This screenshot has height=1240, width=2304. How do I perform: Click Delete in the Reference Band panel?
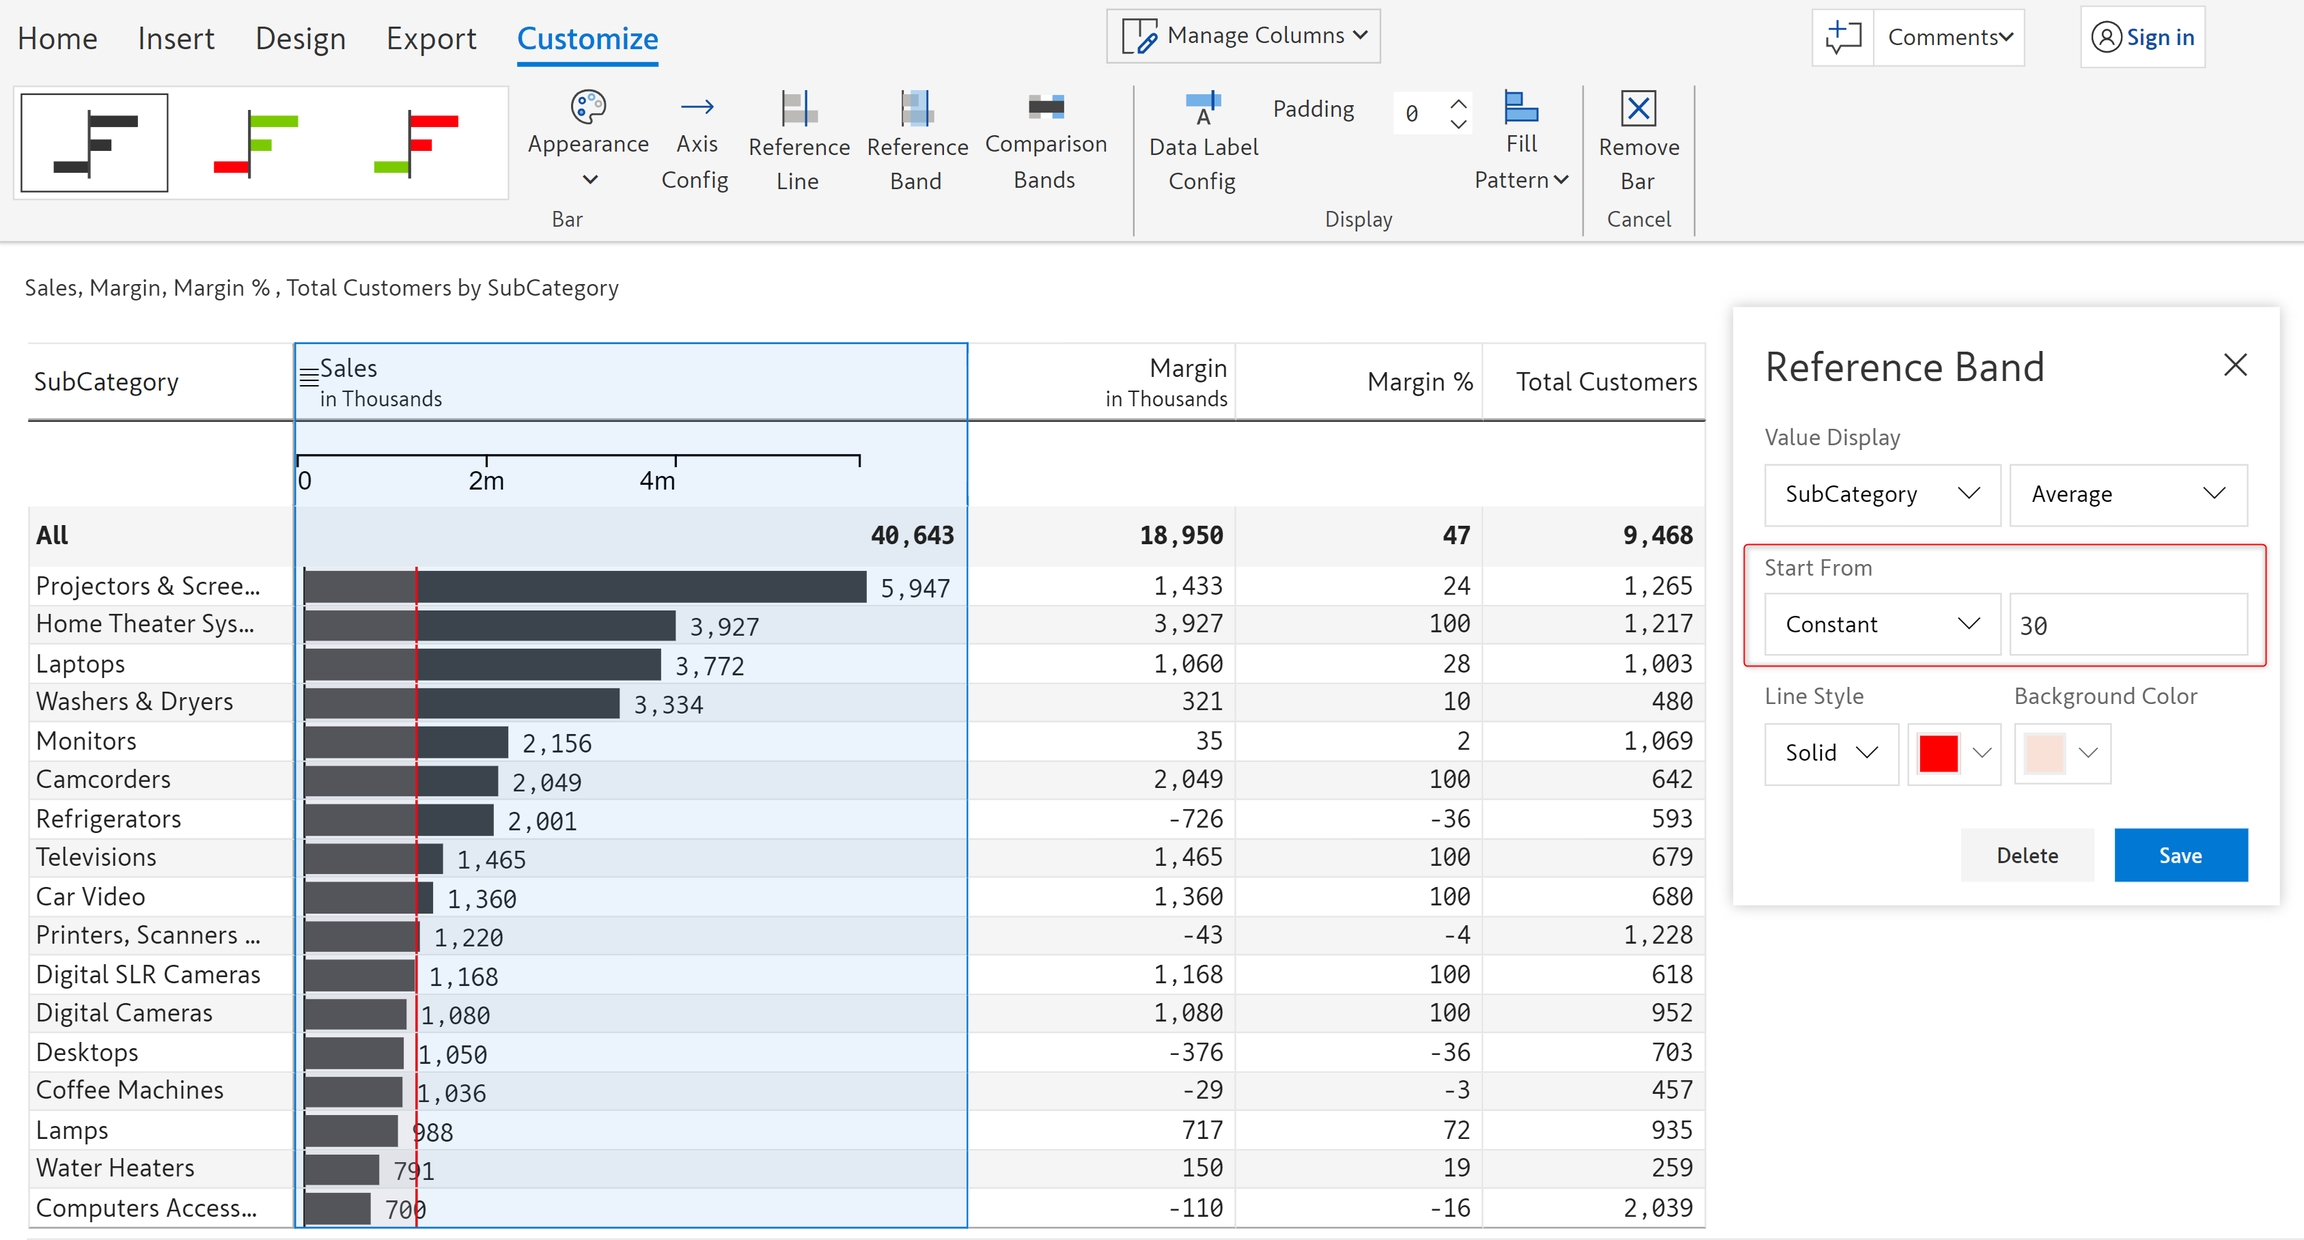pos(2026,855)
